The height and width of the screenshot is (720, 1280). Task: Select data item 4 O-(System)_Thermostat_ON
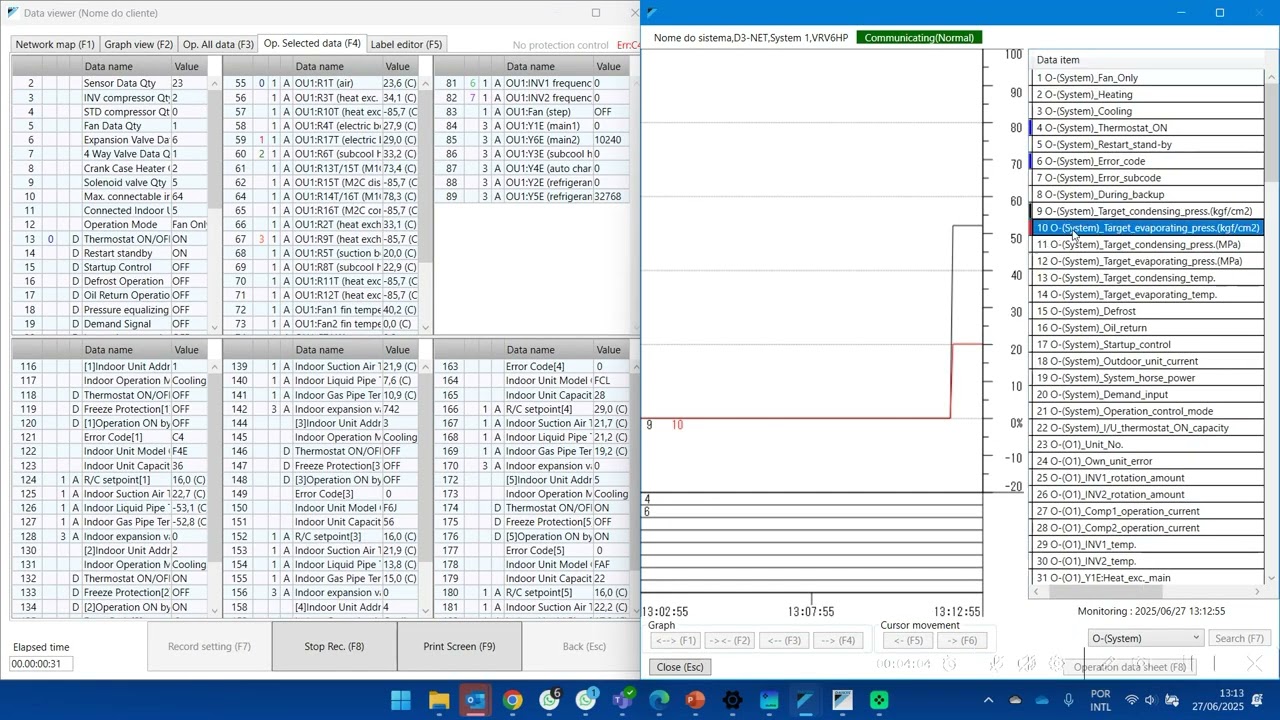[1147, 128]
